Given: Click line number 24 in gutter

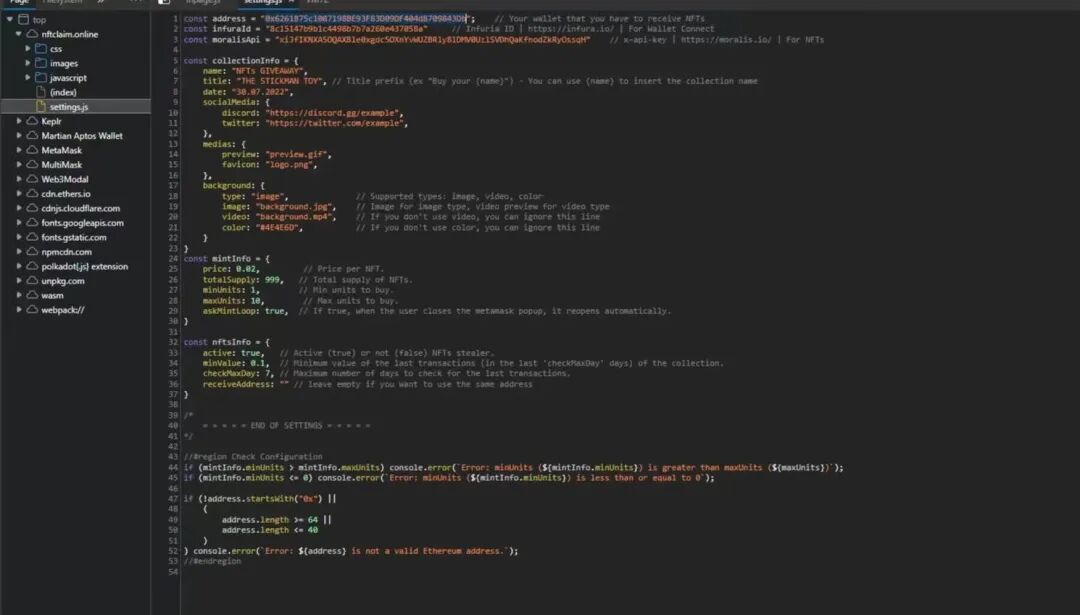Looking at the screenshot, I should click(x=173, y=259).
